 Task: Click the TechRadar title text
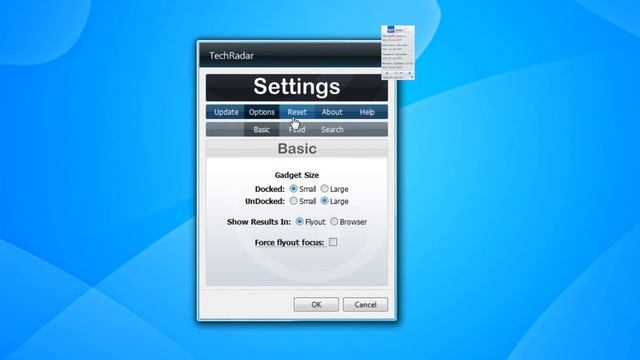(231, 56)
